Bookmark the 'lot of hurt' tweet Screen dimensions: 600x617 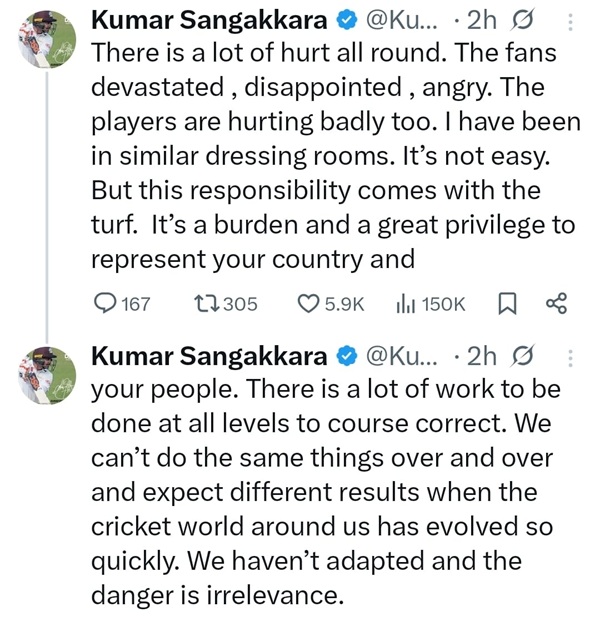506,304
